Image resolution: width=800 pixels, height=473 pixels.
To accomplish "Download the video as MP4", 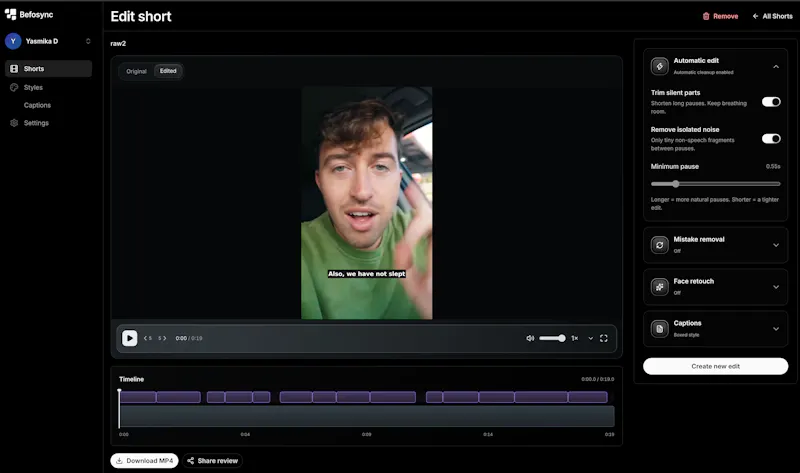I will coord(144,461).
